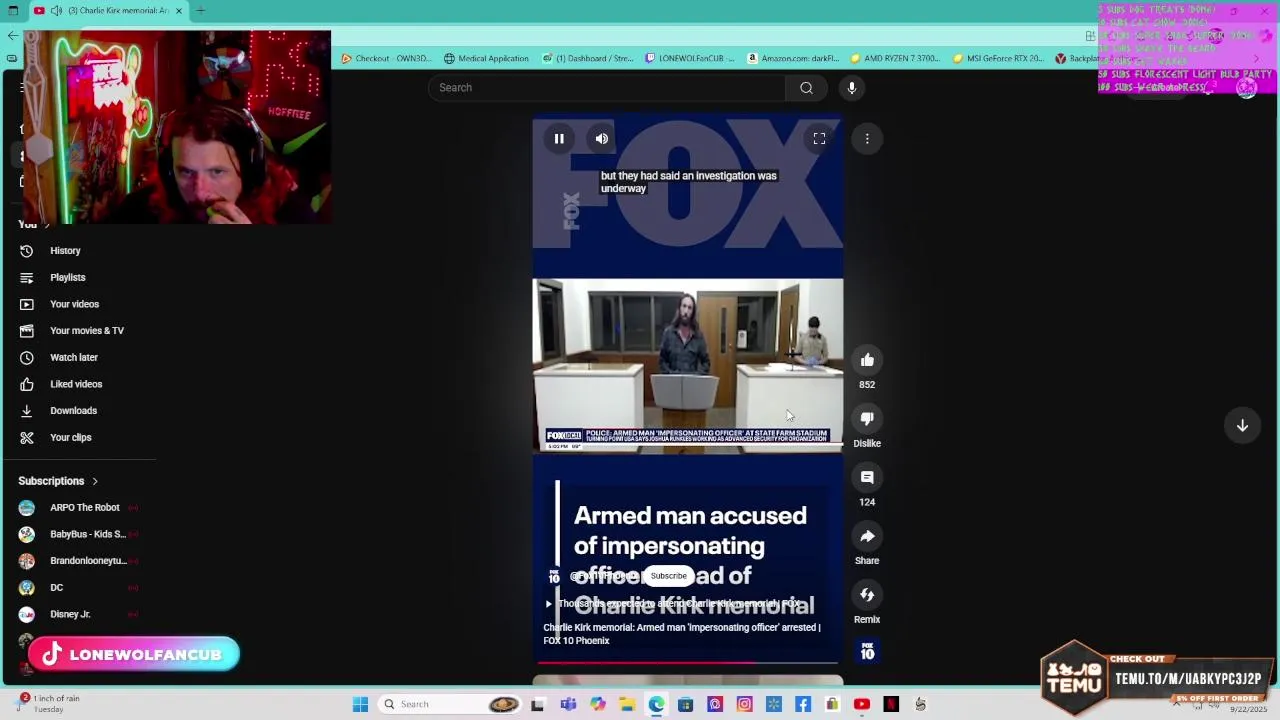Open Dashboard / Stre... bookmark
1280x720 pixels.
click(x=588, y=58)
